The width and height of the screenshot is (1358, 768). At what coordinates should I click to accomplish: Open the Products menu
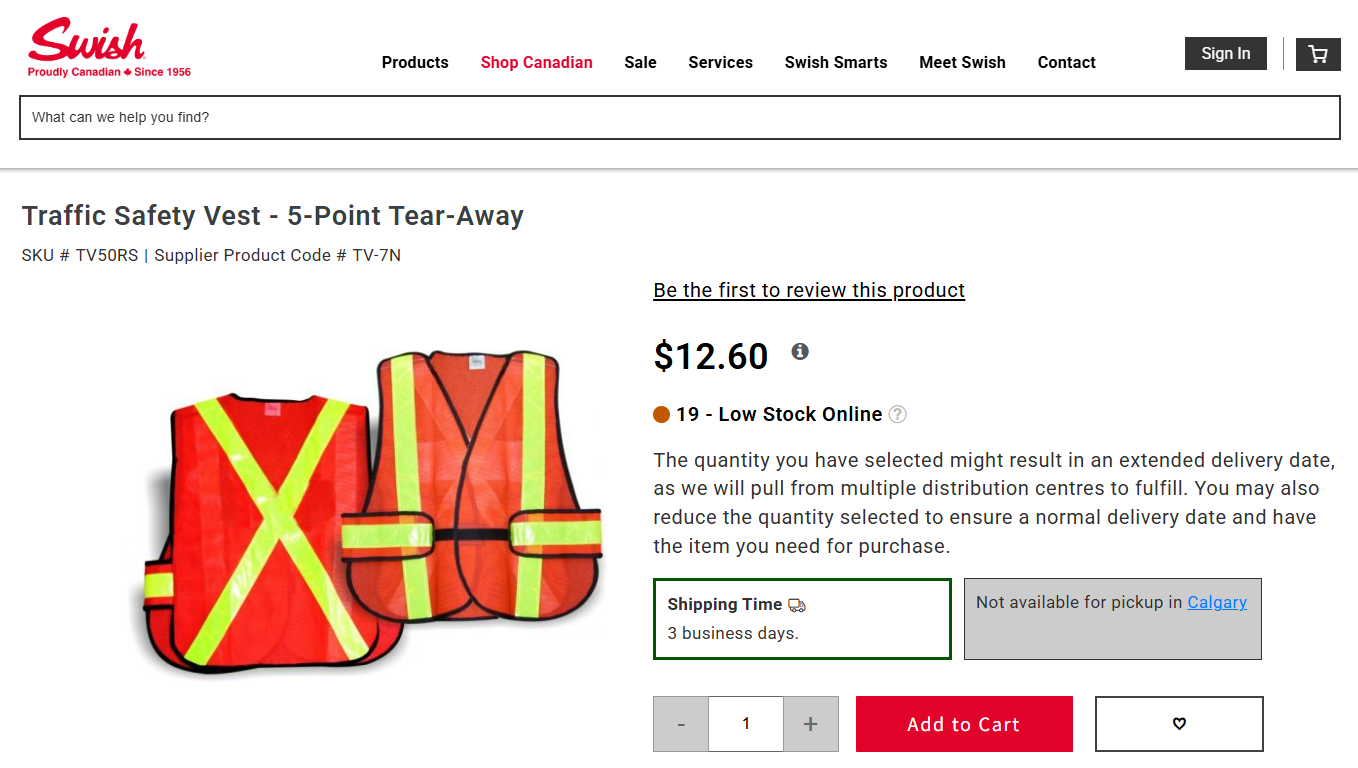[x=415, y=62]
